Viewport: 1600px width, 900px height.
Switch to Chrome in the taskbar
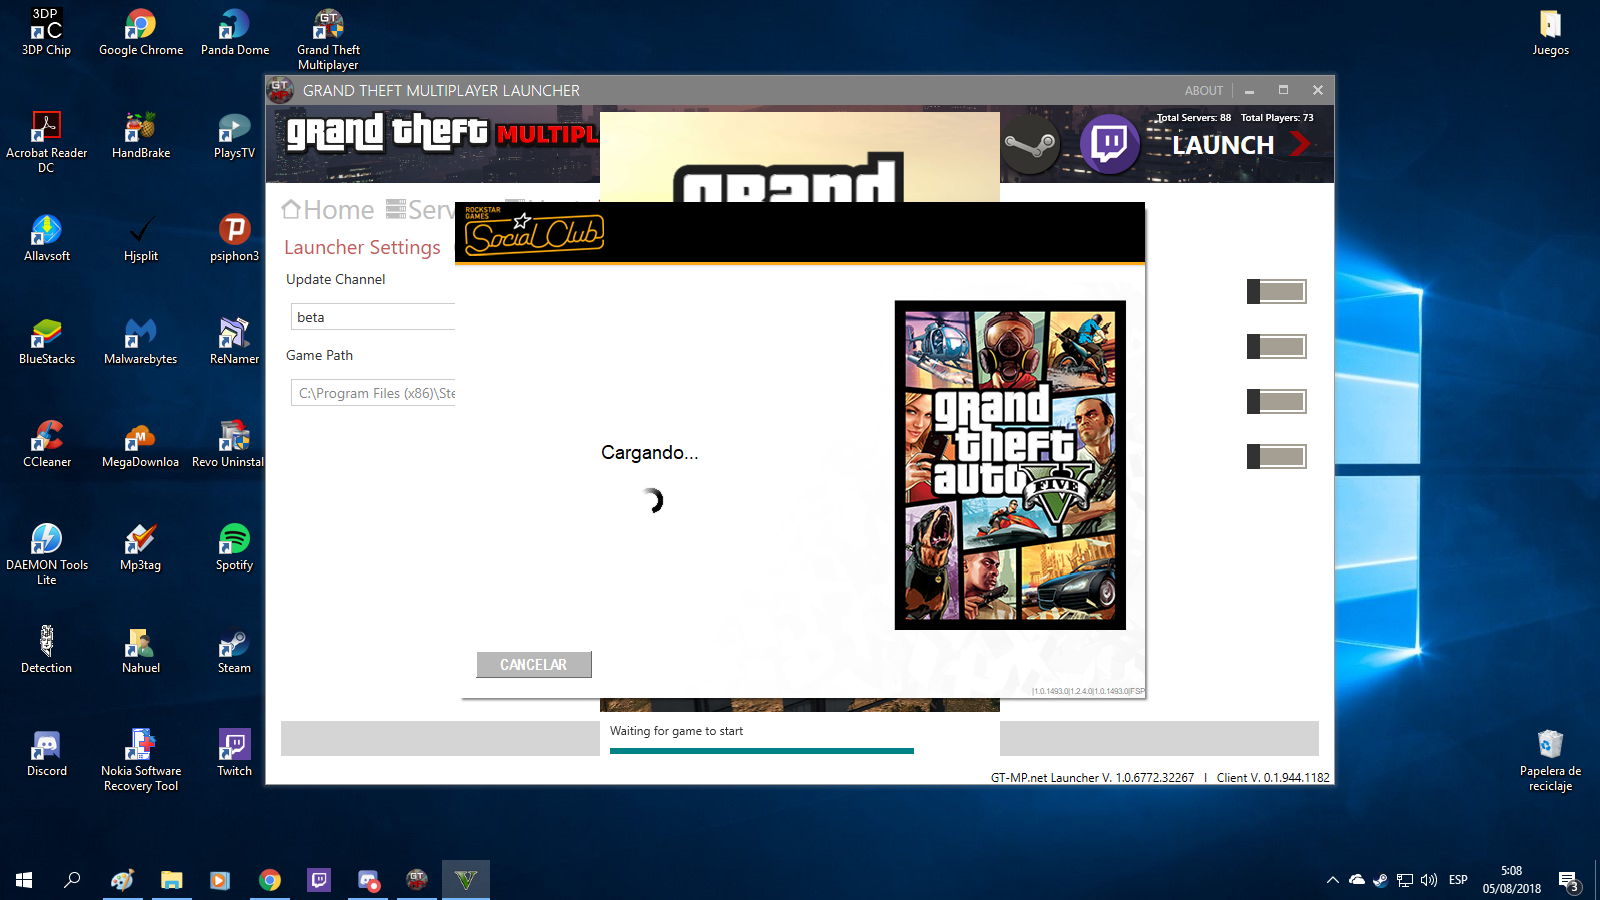[x=270, y=880]
